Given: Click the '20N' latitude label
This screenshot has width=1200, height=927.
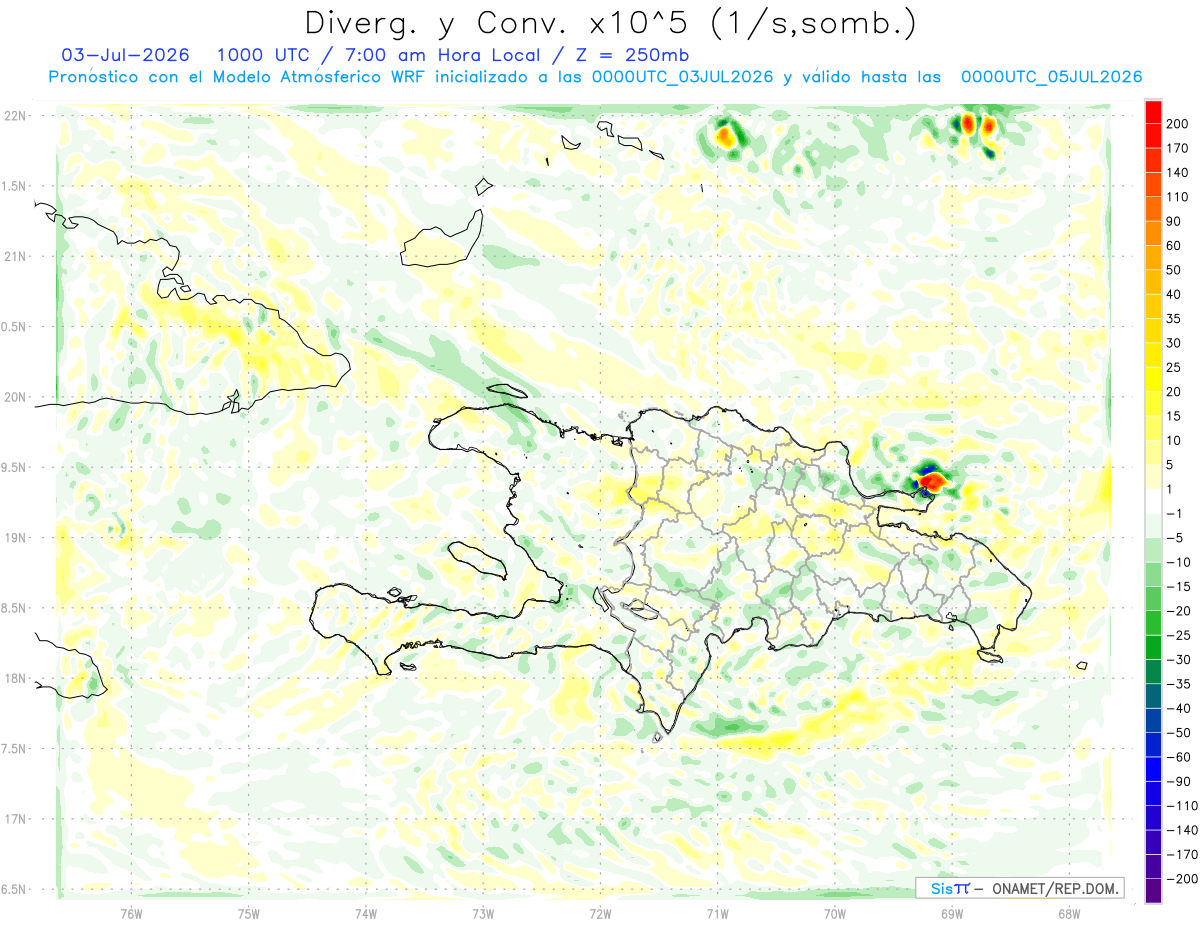Looking at the screenshot, I should click(x=15, y=397).
